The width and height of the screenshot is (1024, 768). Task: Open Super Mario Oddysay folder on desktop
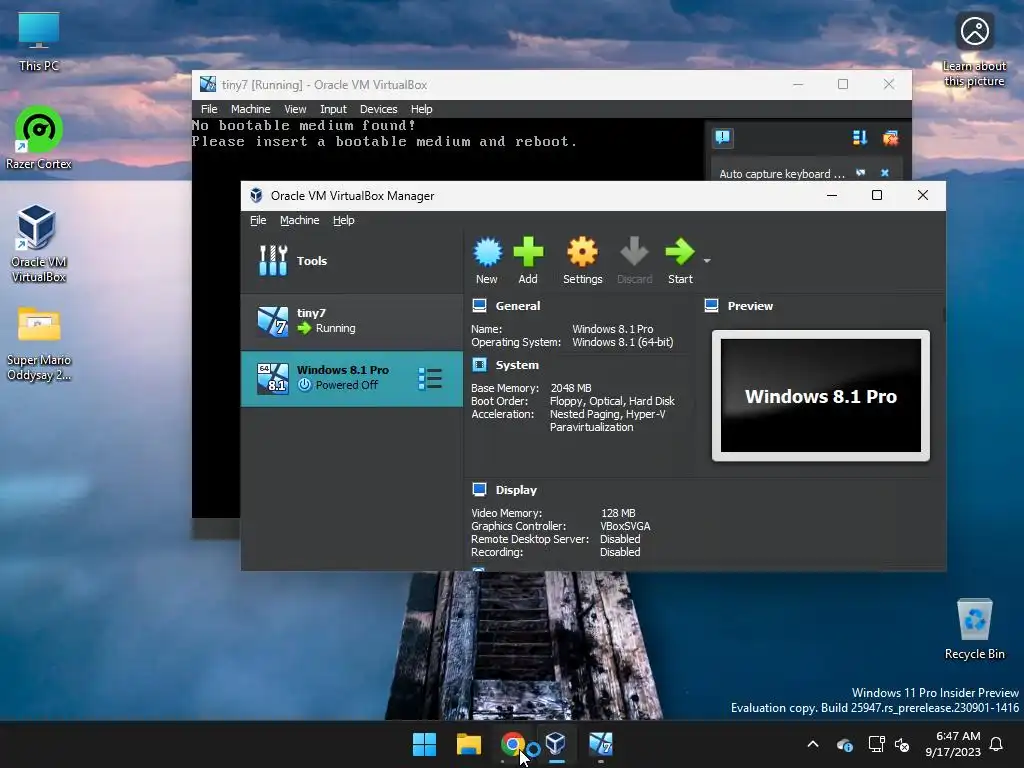click(39, 344)
